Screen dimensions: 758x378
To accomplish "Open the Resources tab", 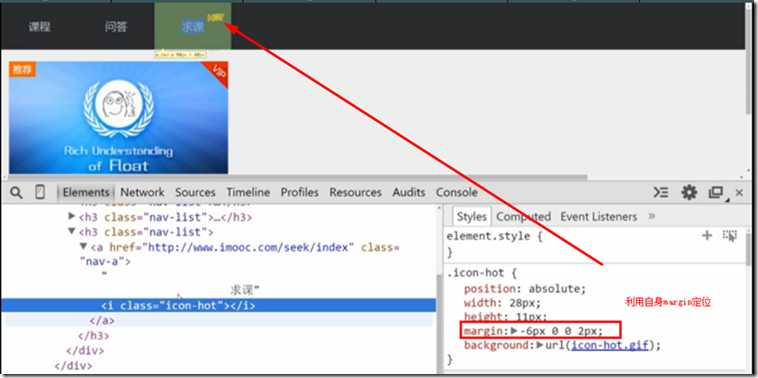I will [x=355, y=192].
